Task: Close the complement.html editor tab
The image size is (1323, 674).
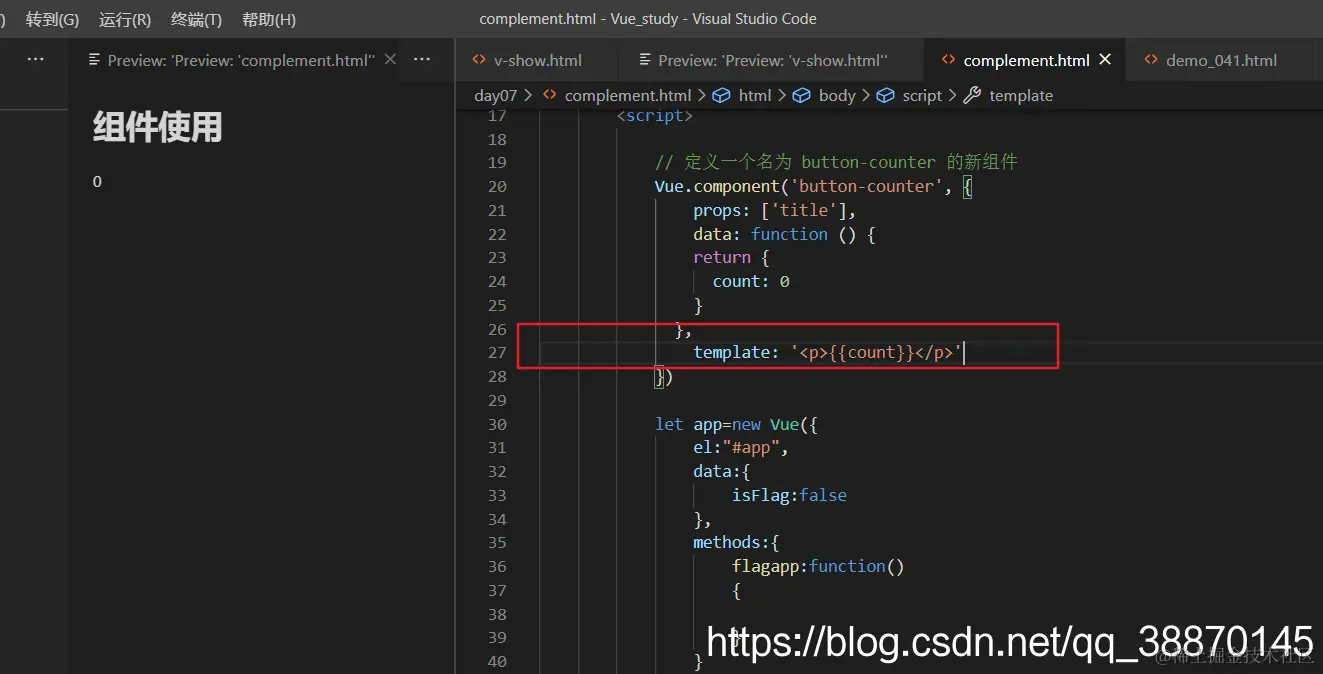Action: (x=1105, y=60)
